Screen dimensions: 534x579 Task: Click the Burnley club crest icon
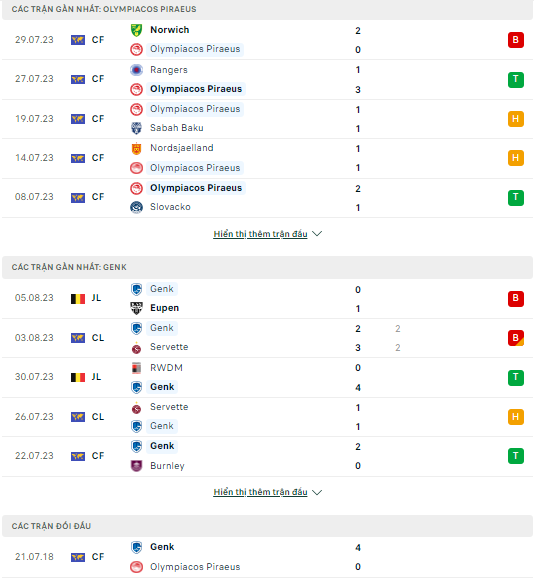pyautogui.click(x=136, y=466)
